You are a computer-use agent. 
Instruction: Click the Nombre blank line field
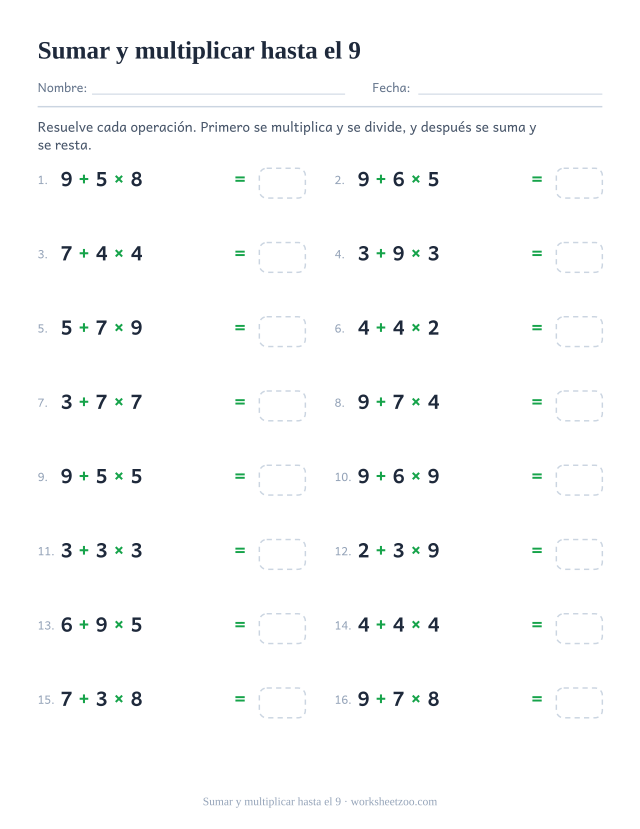click(218, 88)
